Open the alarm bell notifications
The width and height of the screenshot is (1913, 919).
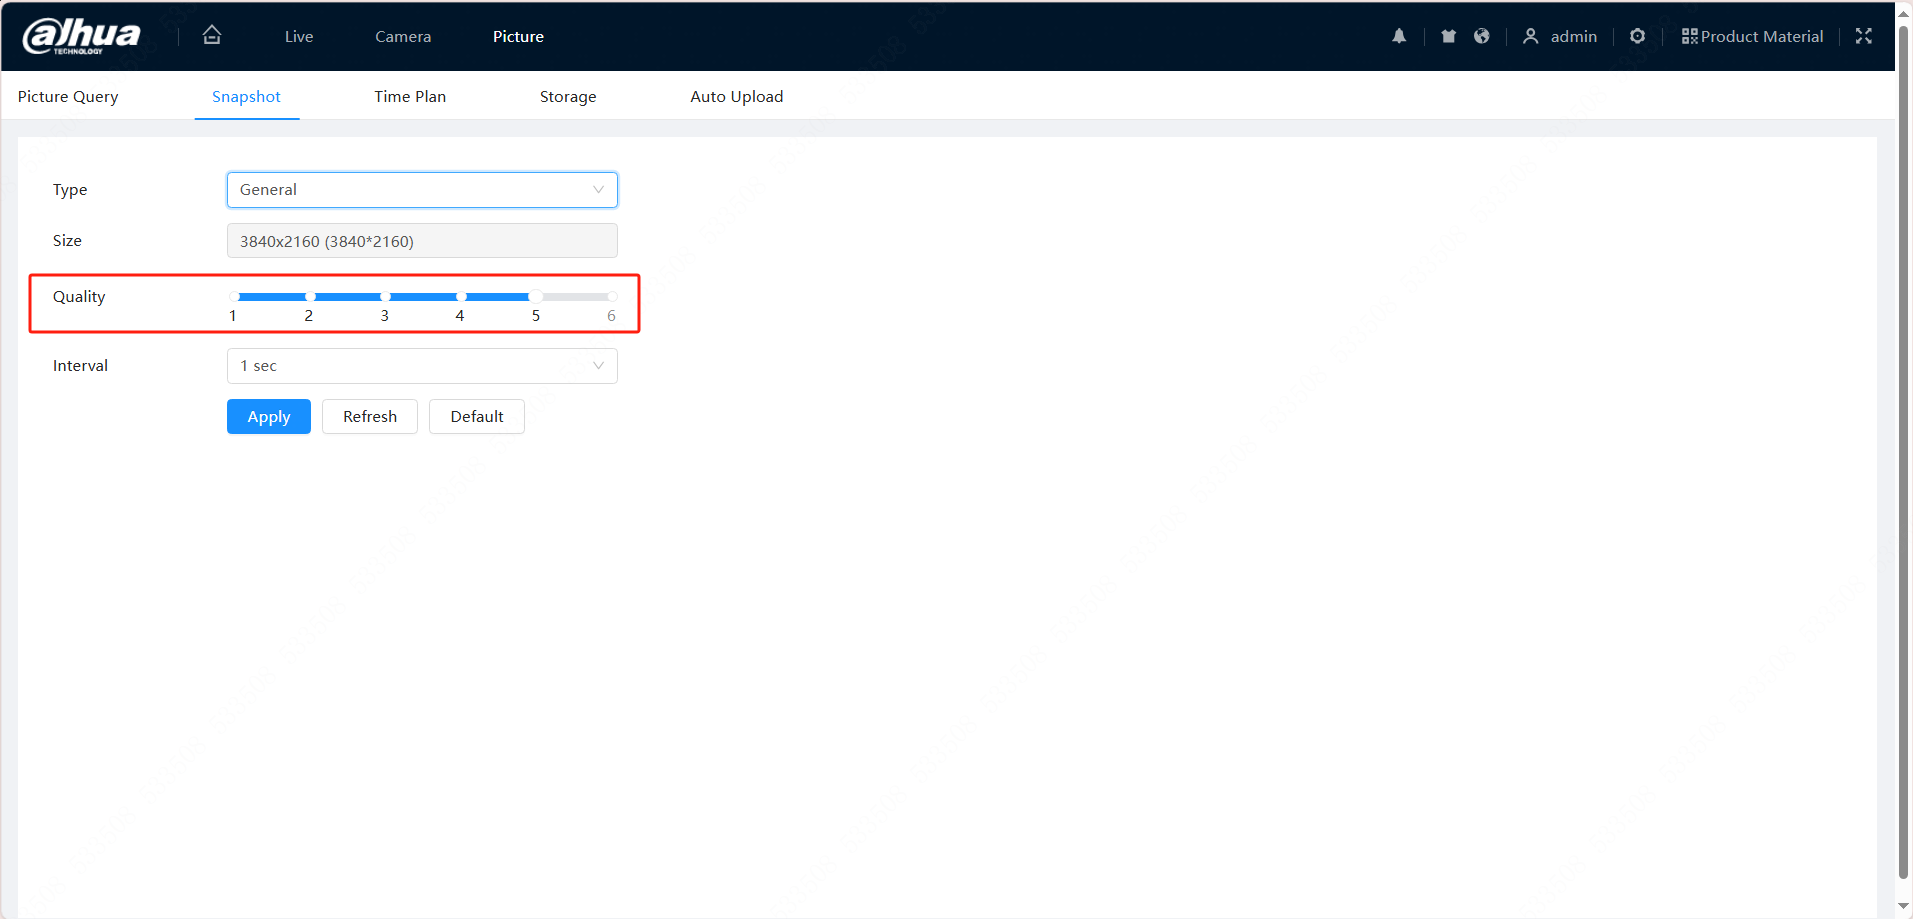(1399, 36)
